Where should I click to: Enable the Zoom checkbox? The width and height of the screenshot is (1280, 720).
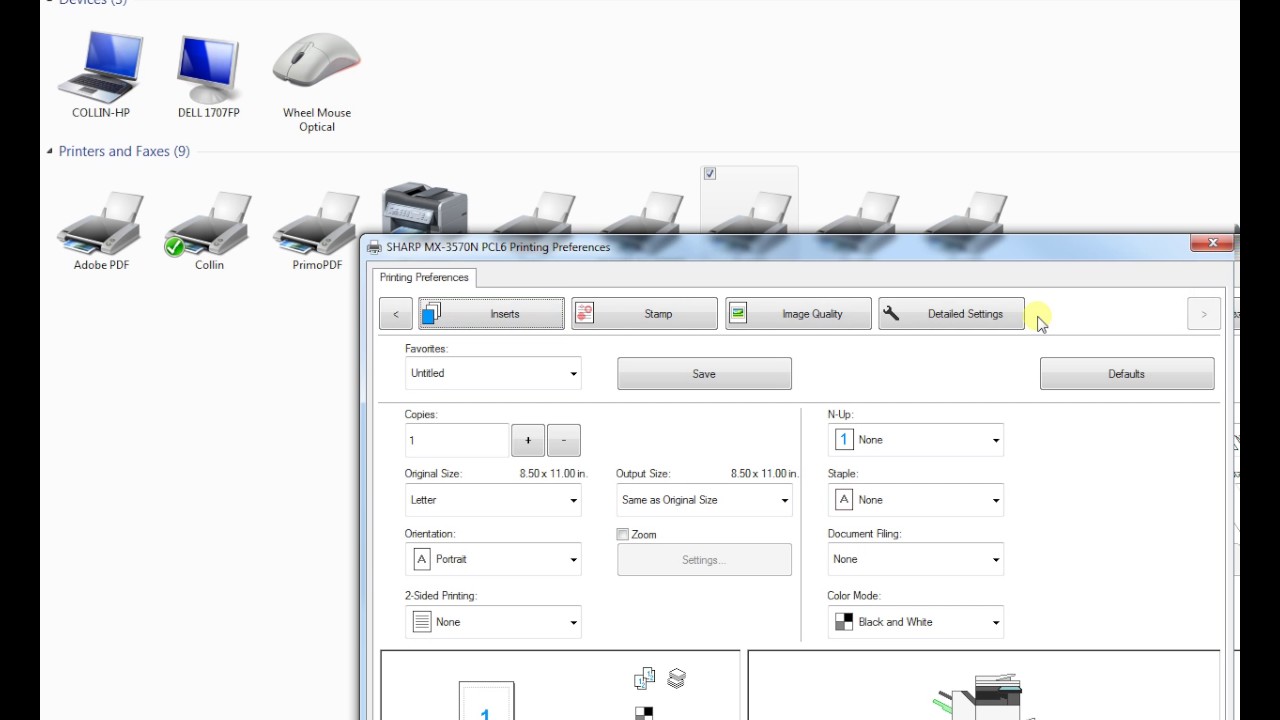[623, 535]
